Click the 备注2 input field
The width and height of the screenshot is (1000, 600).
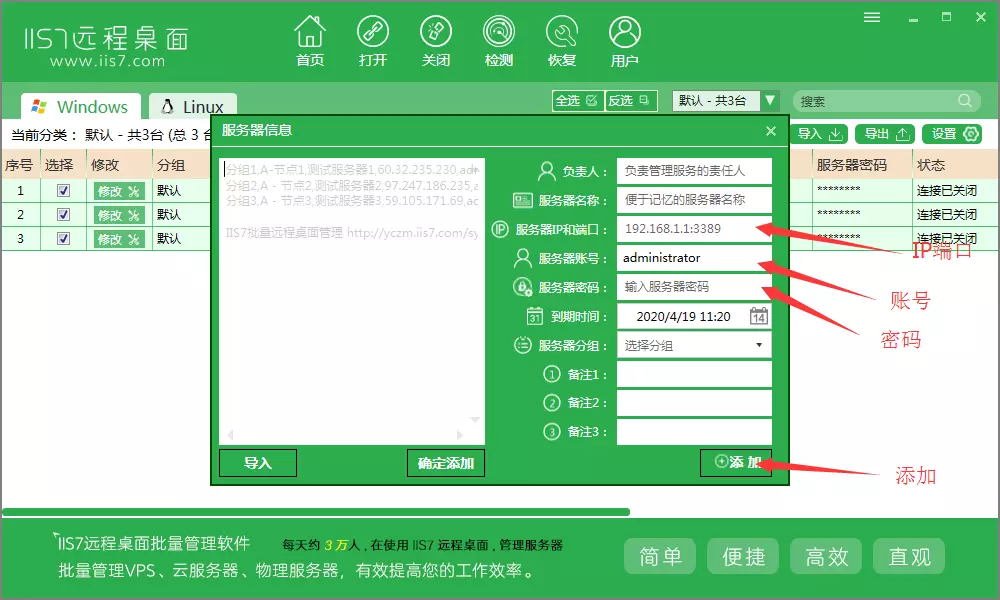694,403
